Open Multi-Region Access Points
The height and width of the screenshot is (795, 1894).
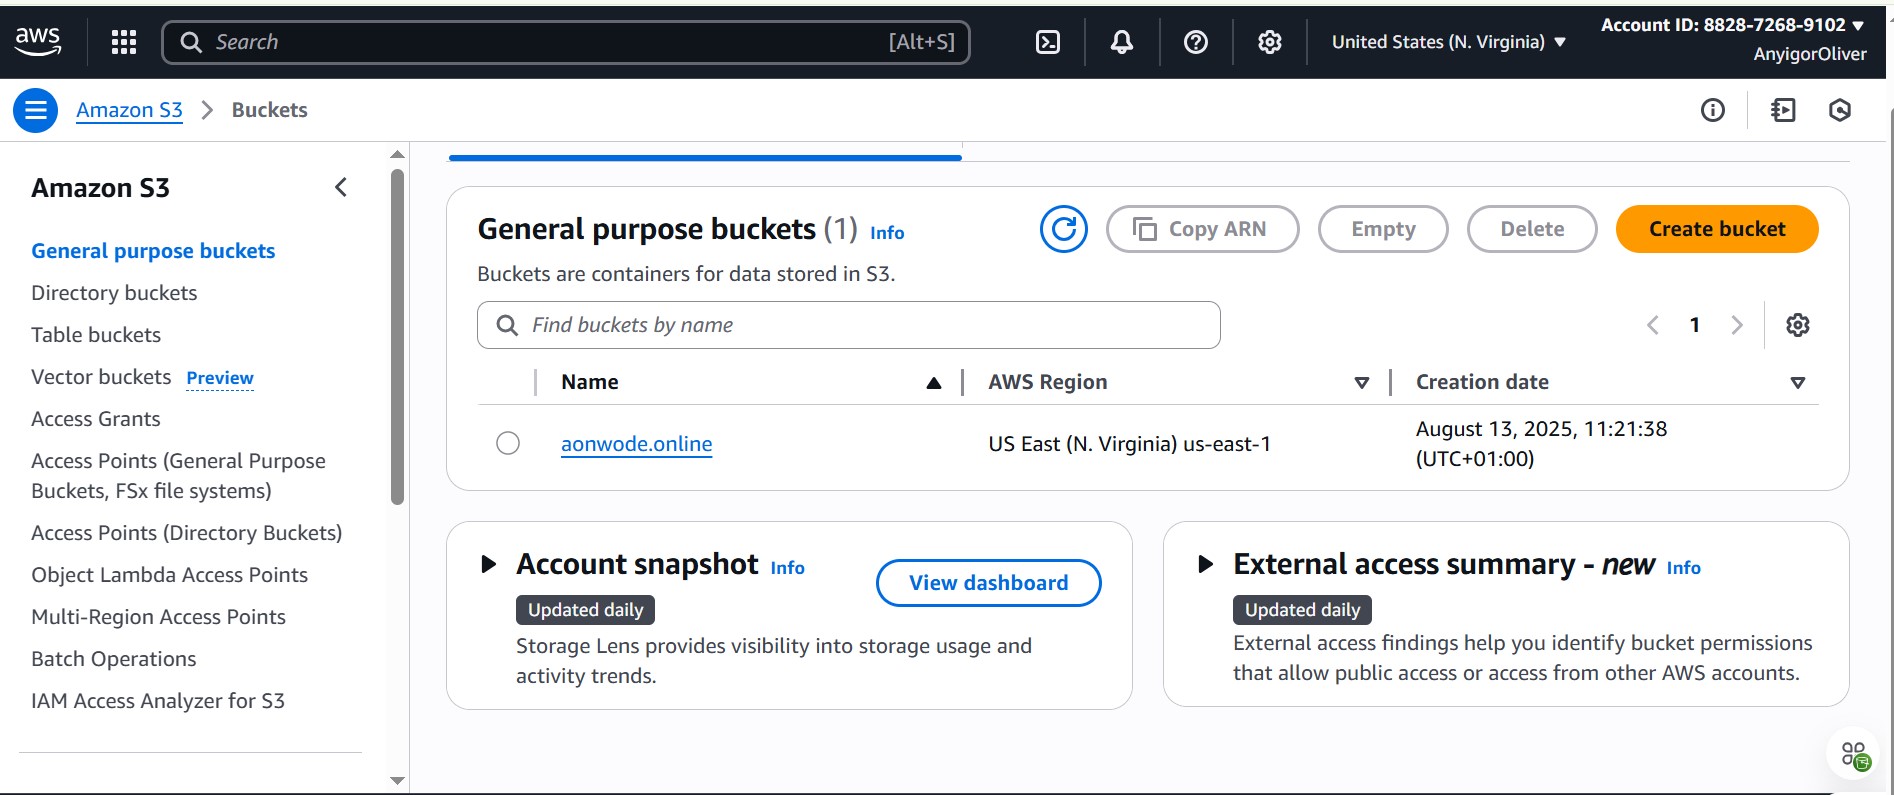pyautogui.click(x=158, y=617)
